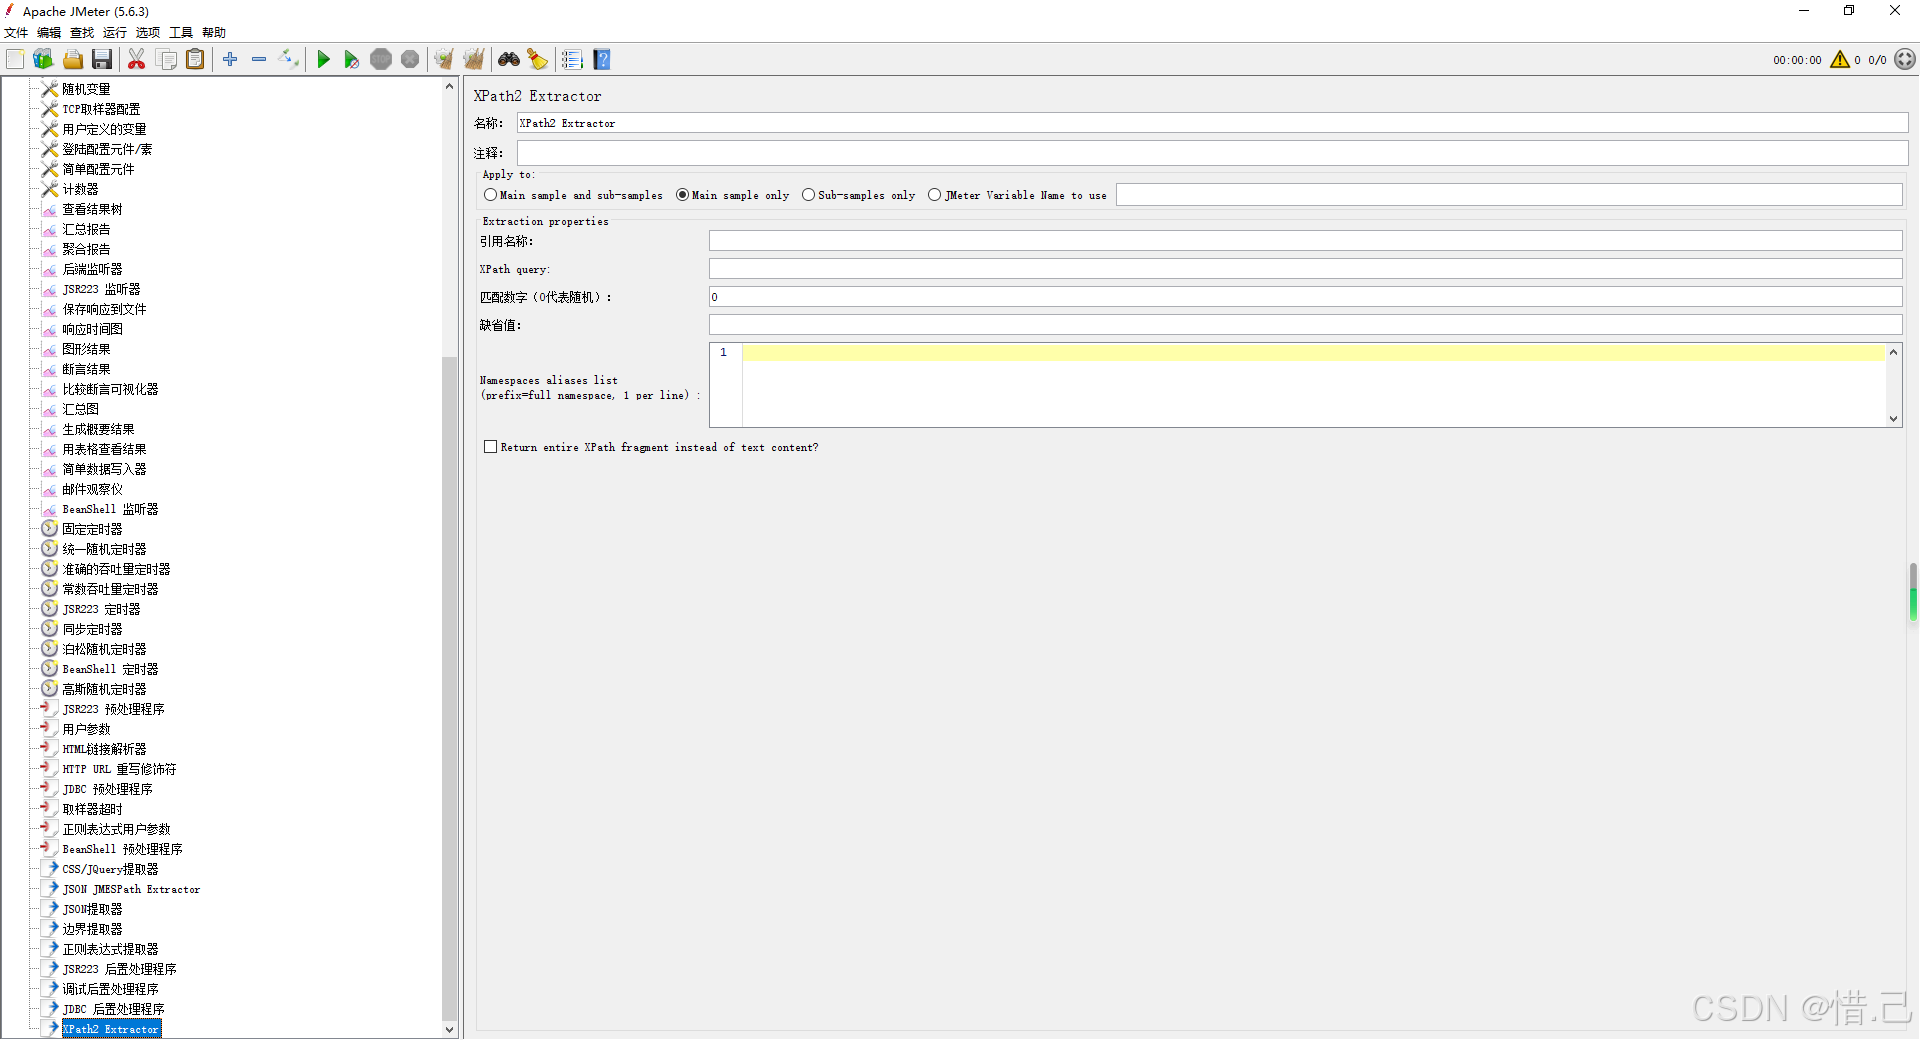Open the 运行 menu

coord(114,33)
